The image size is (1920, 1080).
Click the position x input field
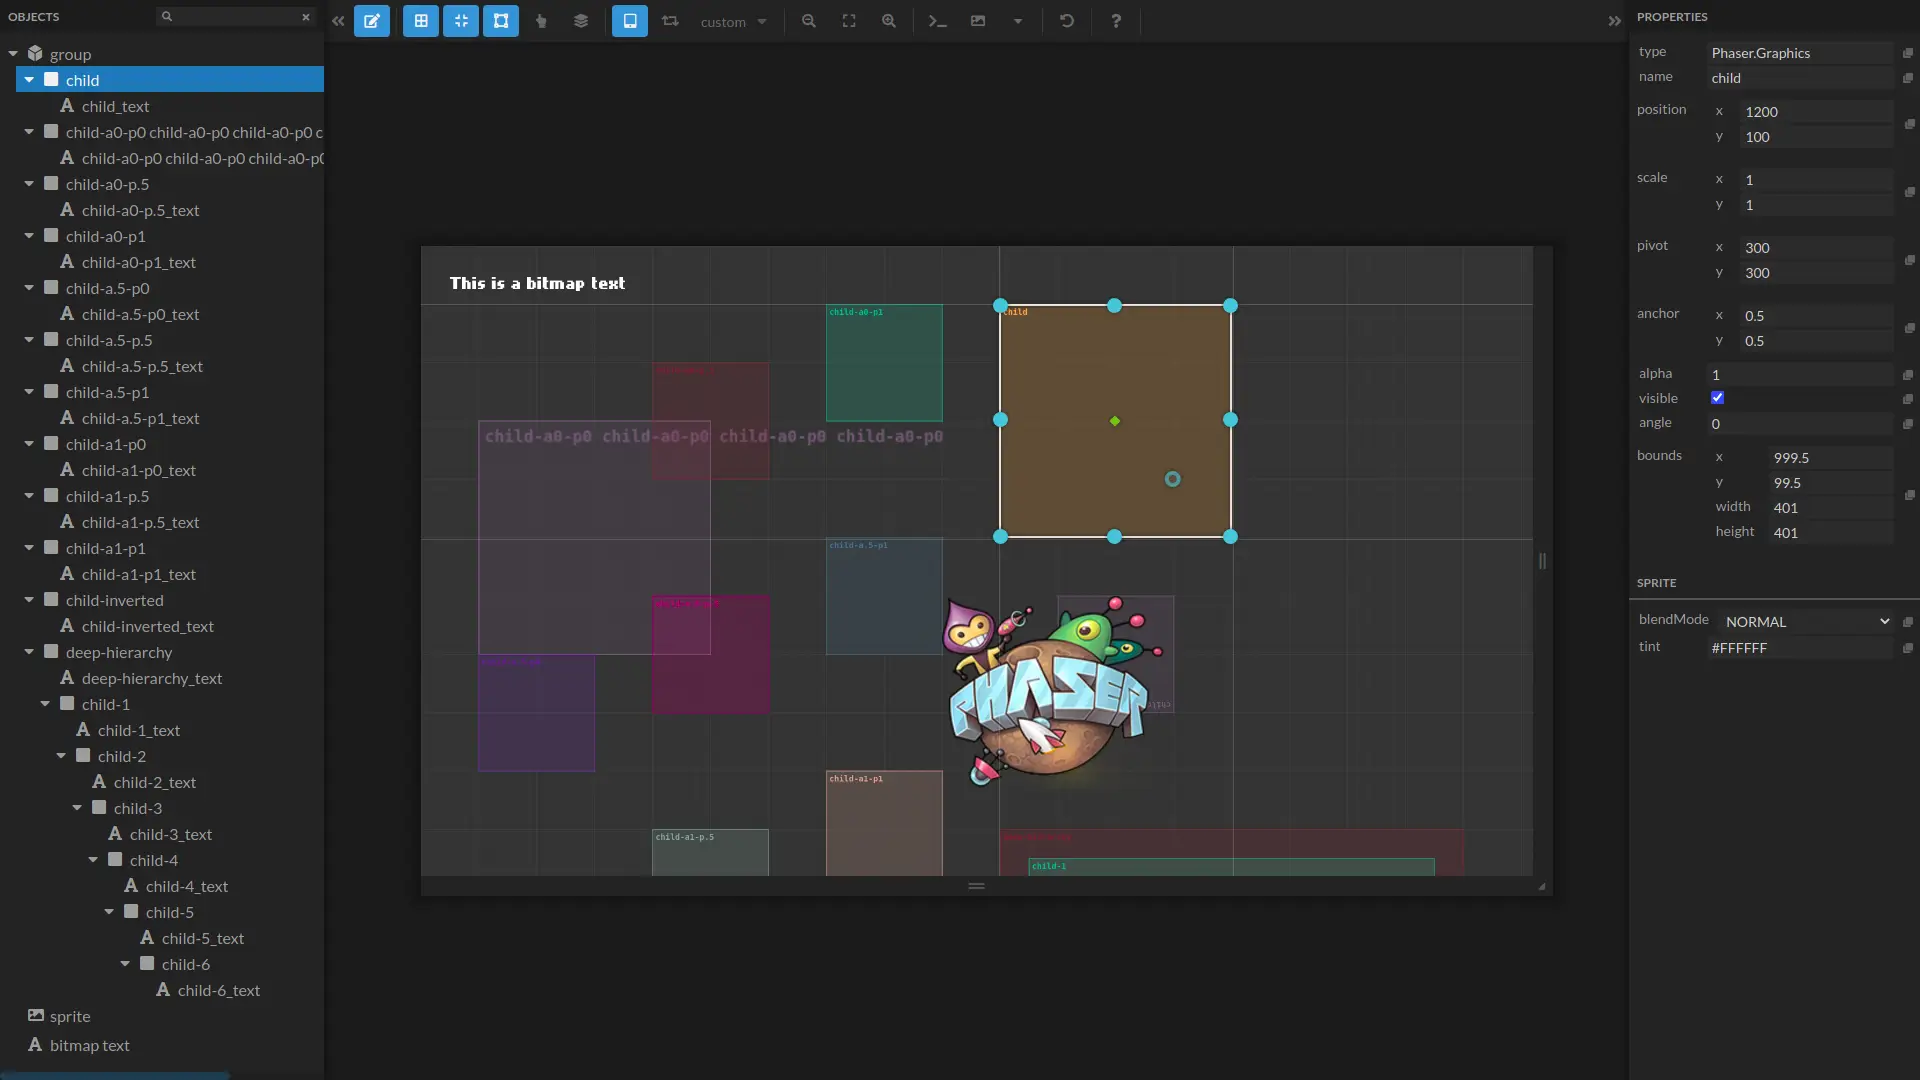pos(1815,112)
